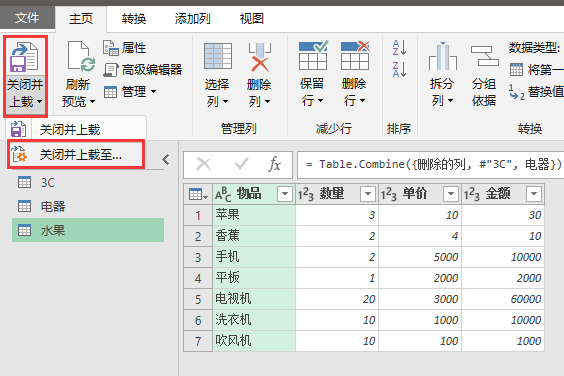Open 属性 properties
This screenshot has width=564, height=376.
(124, 48)
